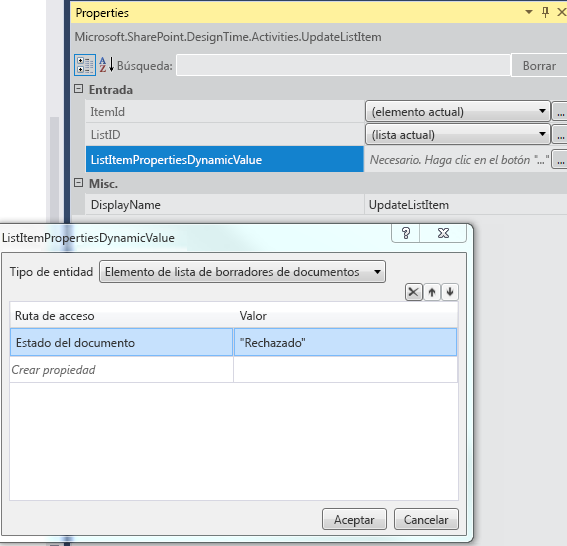Screen dimensions: 567x546
Task: Open help in ListItemPropertiesDynamicValue dialog
Action: 406,233
